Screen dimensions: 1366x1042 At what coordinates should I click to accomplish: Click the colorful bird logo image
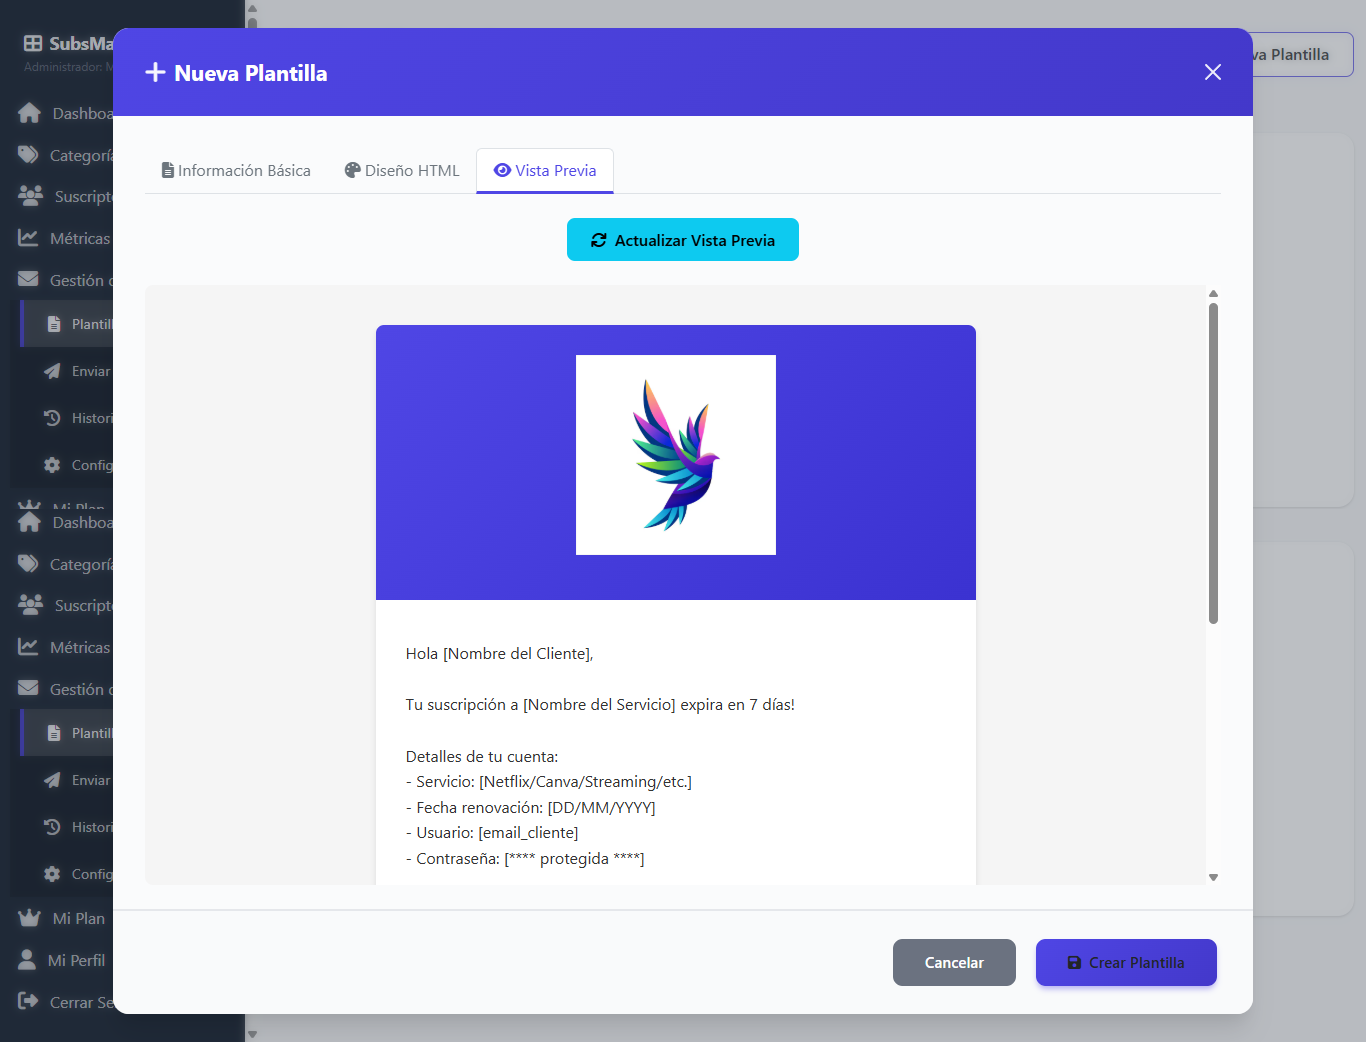[676, 455]
